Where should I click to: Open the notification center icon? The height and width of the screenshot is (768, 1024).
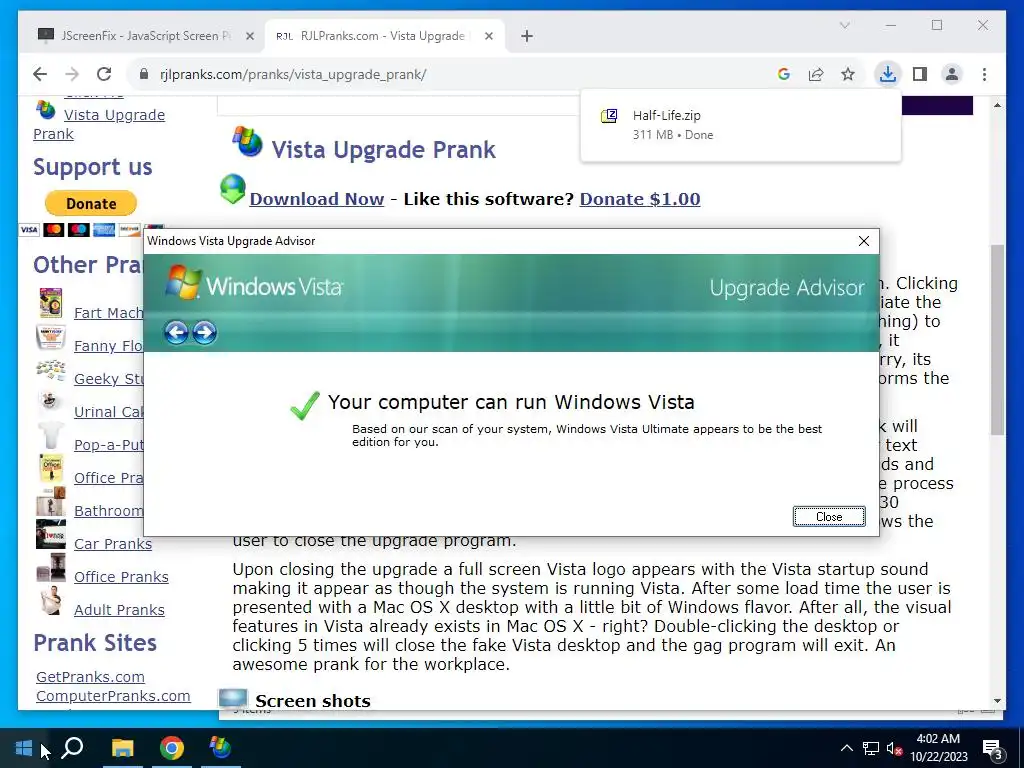click(993, 748)
